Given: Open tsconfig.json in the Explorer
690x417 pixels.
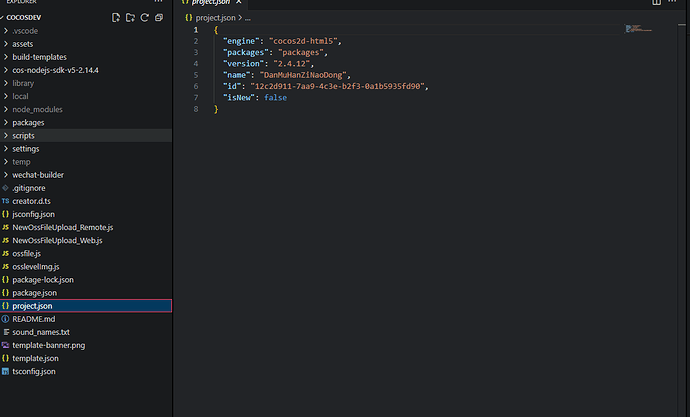Looking at the screenshot, I should click(x=34, y=371).
